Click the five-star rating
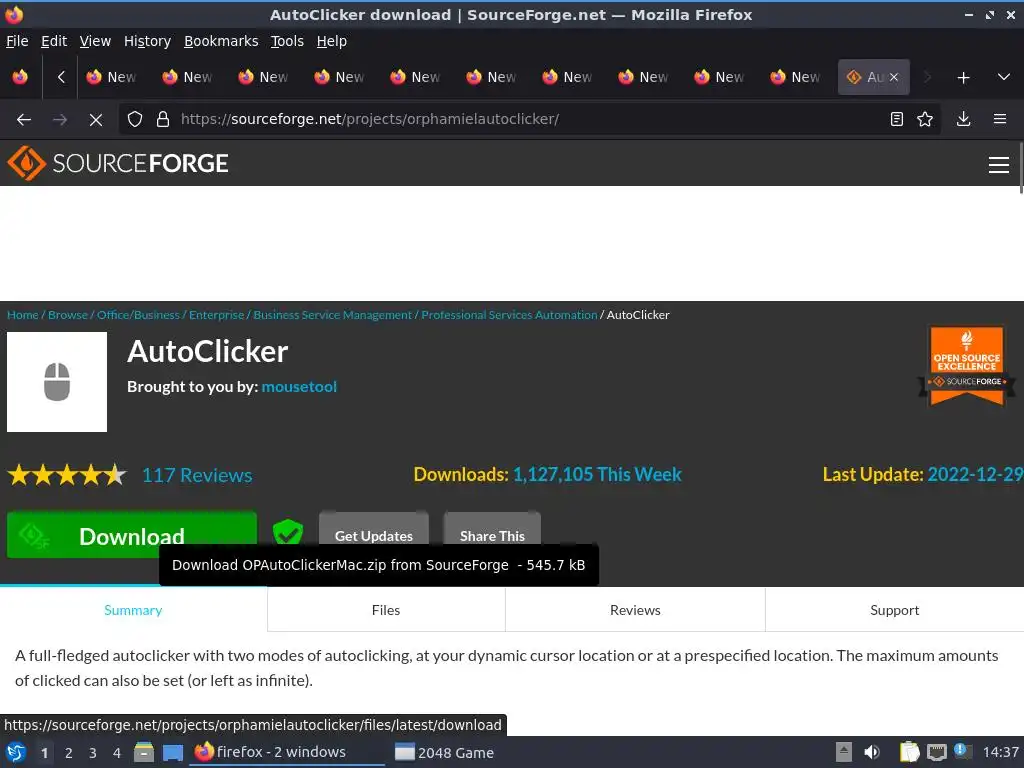The width and height of the screenshot is (1024, 768). click(67, 475)
